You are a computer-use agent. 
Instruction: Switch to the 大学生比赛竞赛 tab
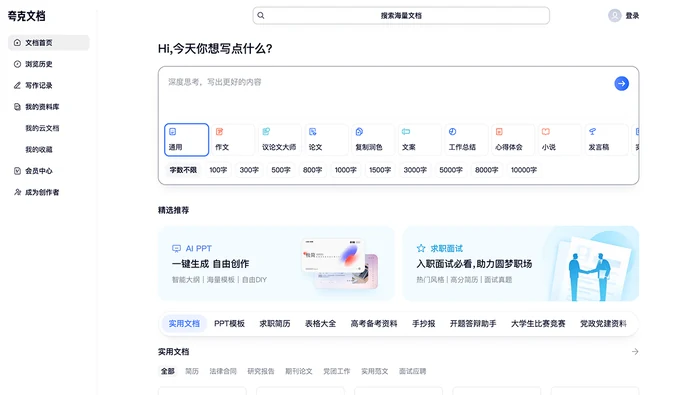(538, 324)
